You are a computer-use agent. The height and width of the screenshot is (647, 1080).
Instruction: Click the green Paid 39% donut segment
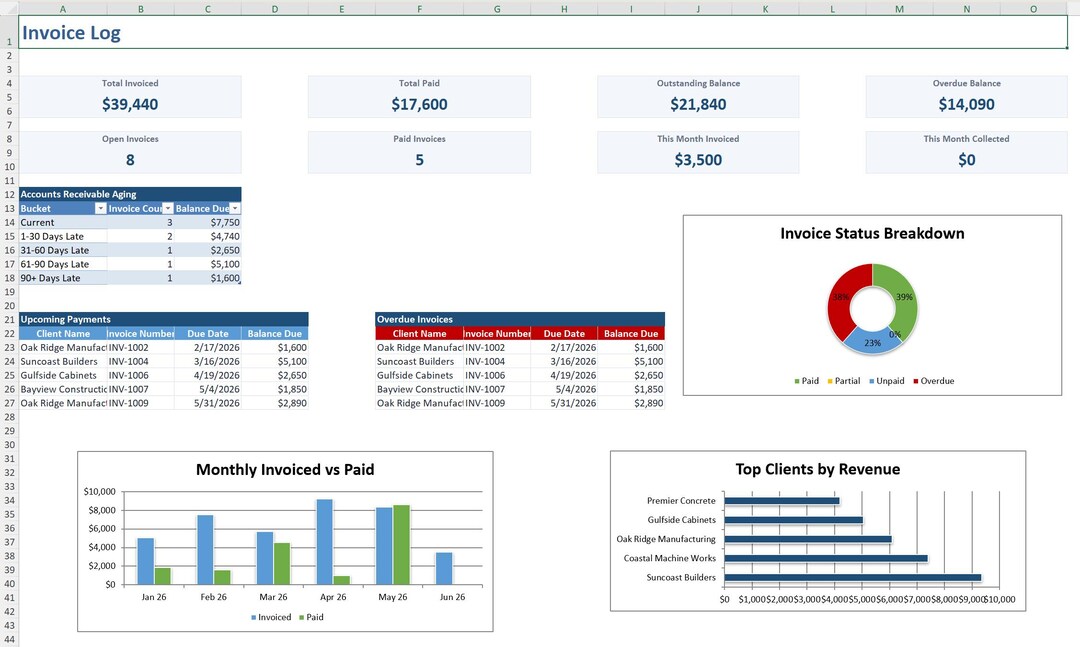coord(906,296)
